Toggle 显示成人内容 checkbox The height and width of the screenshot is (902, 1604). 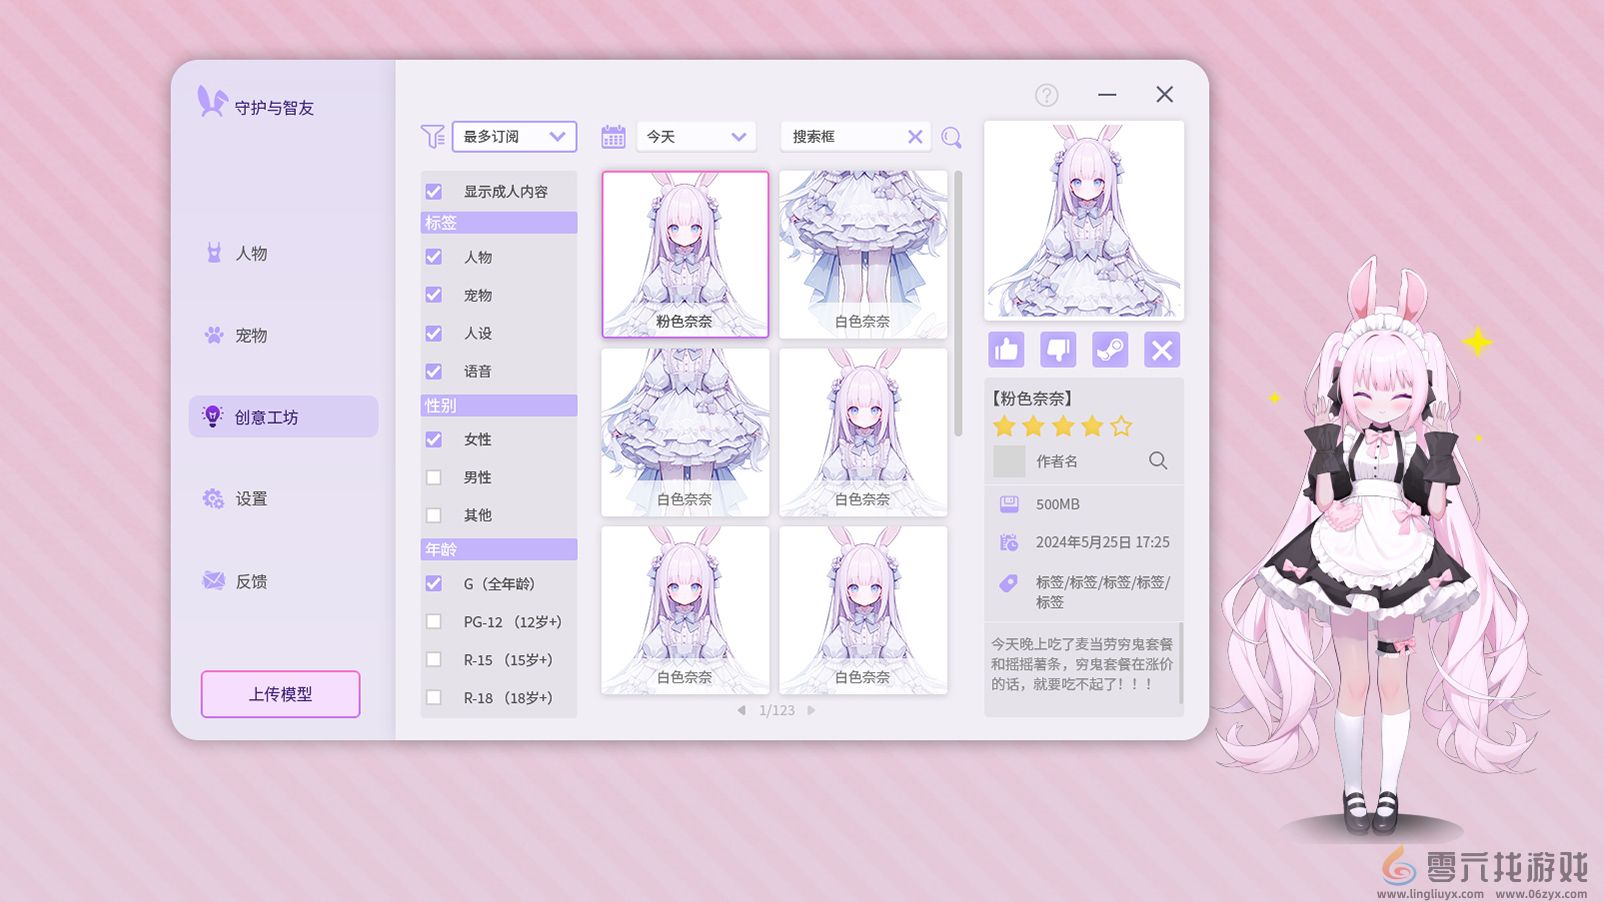(x=433, y=190)
